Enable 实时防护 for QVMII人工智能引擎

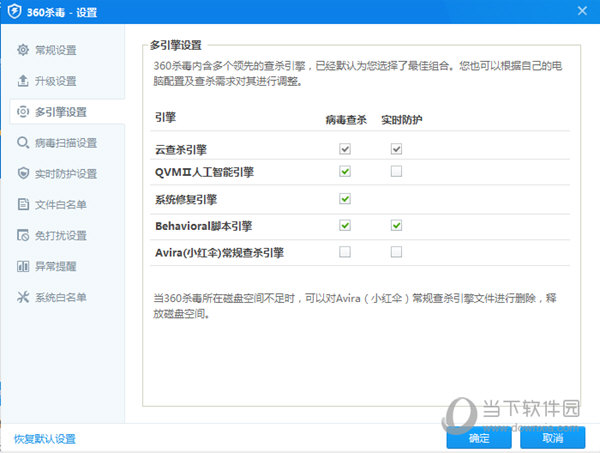click(396, 171)
